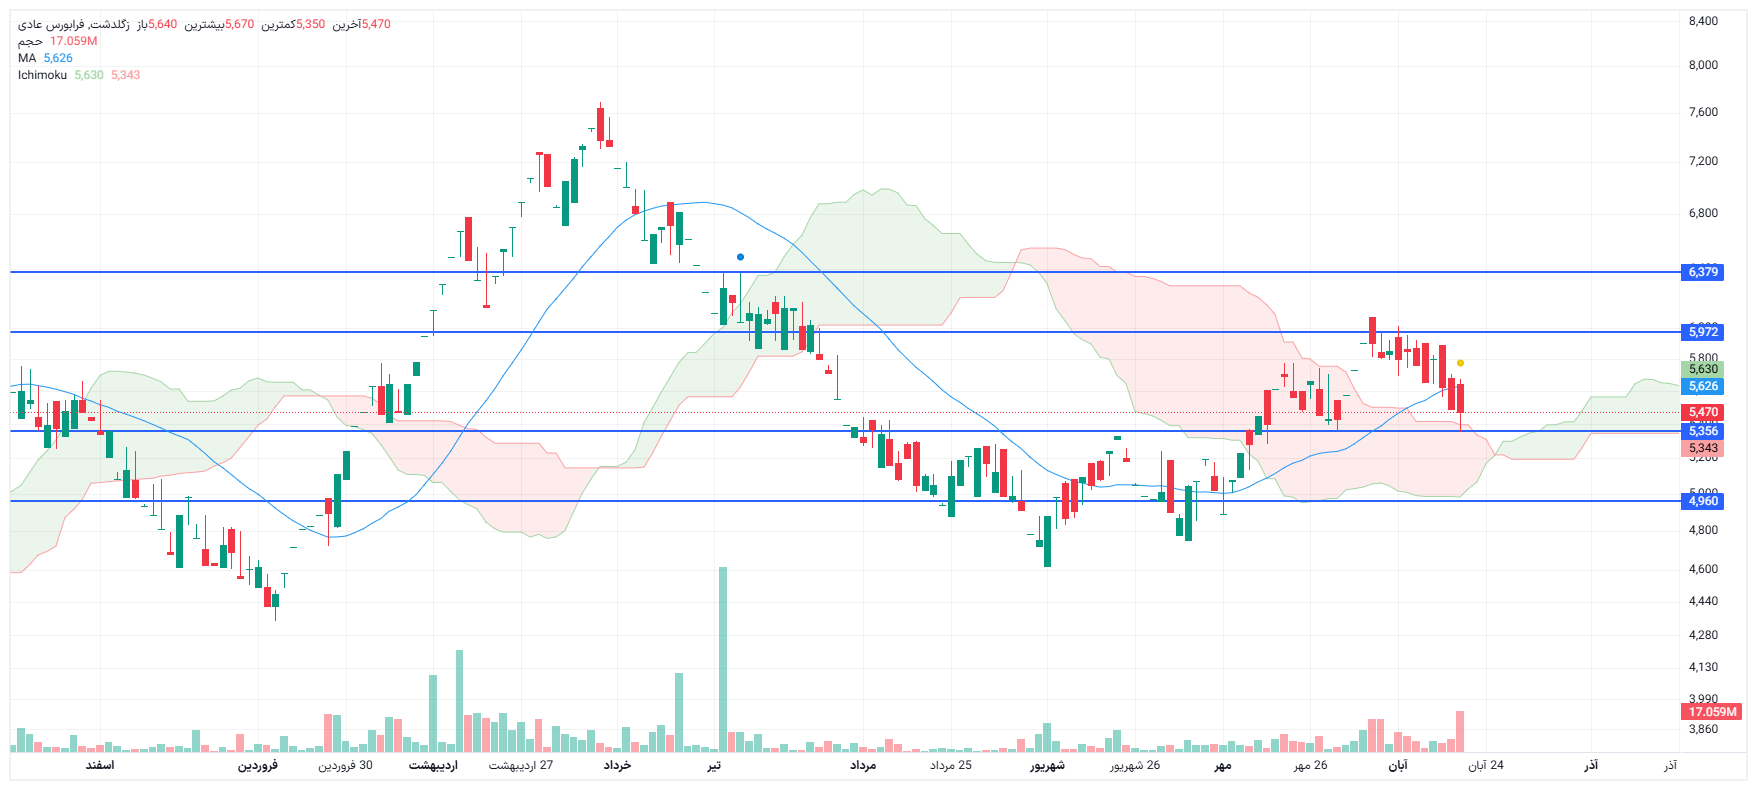
Task: Click the شهریور label on time axis
Action: (1047, 765)
